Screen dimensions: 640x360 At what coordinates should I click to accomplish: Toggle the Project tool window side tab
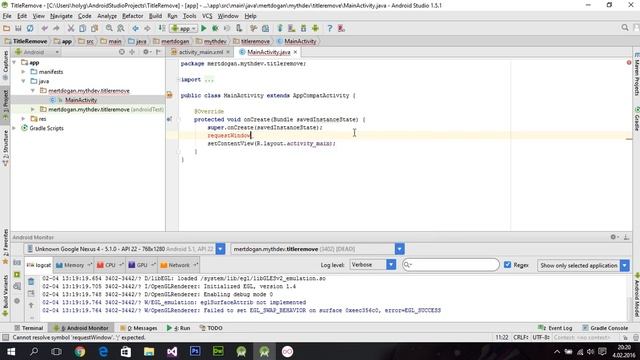(x=5, y=105)
